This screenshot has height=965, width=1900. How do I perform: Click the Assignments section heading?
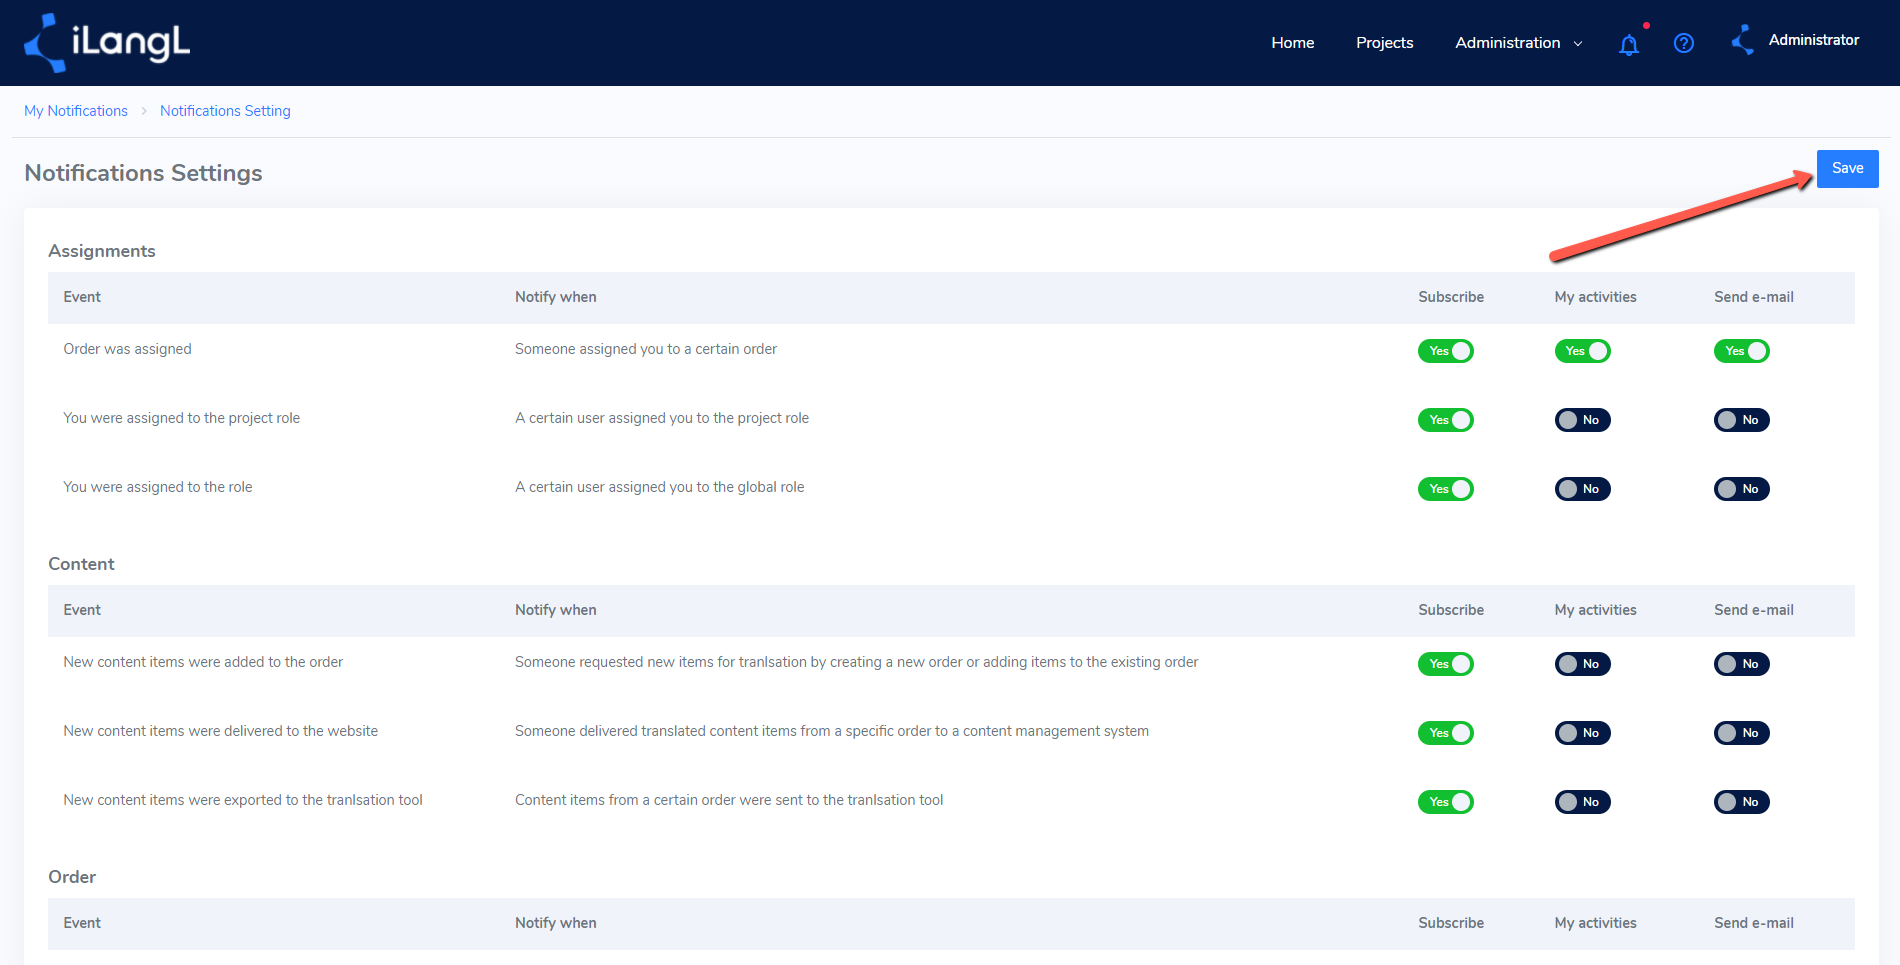(x=102, y=251)
